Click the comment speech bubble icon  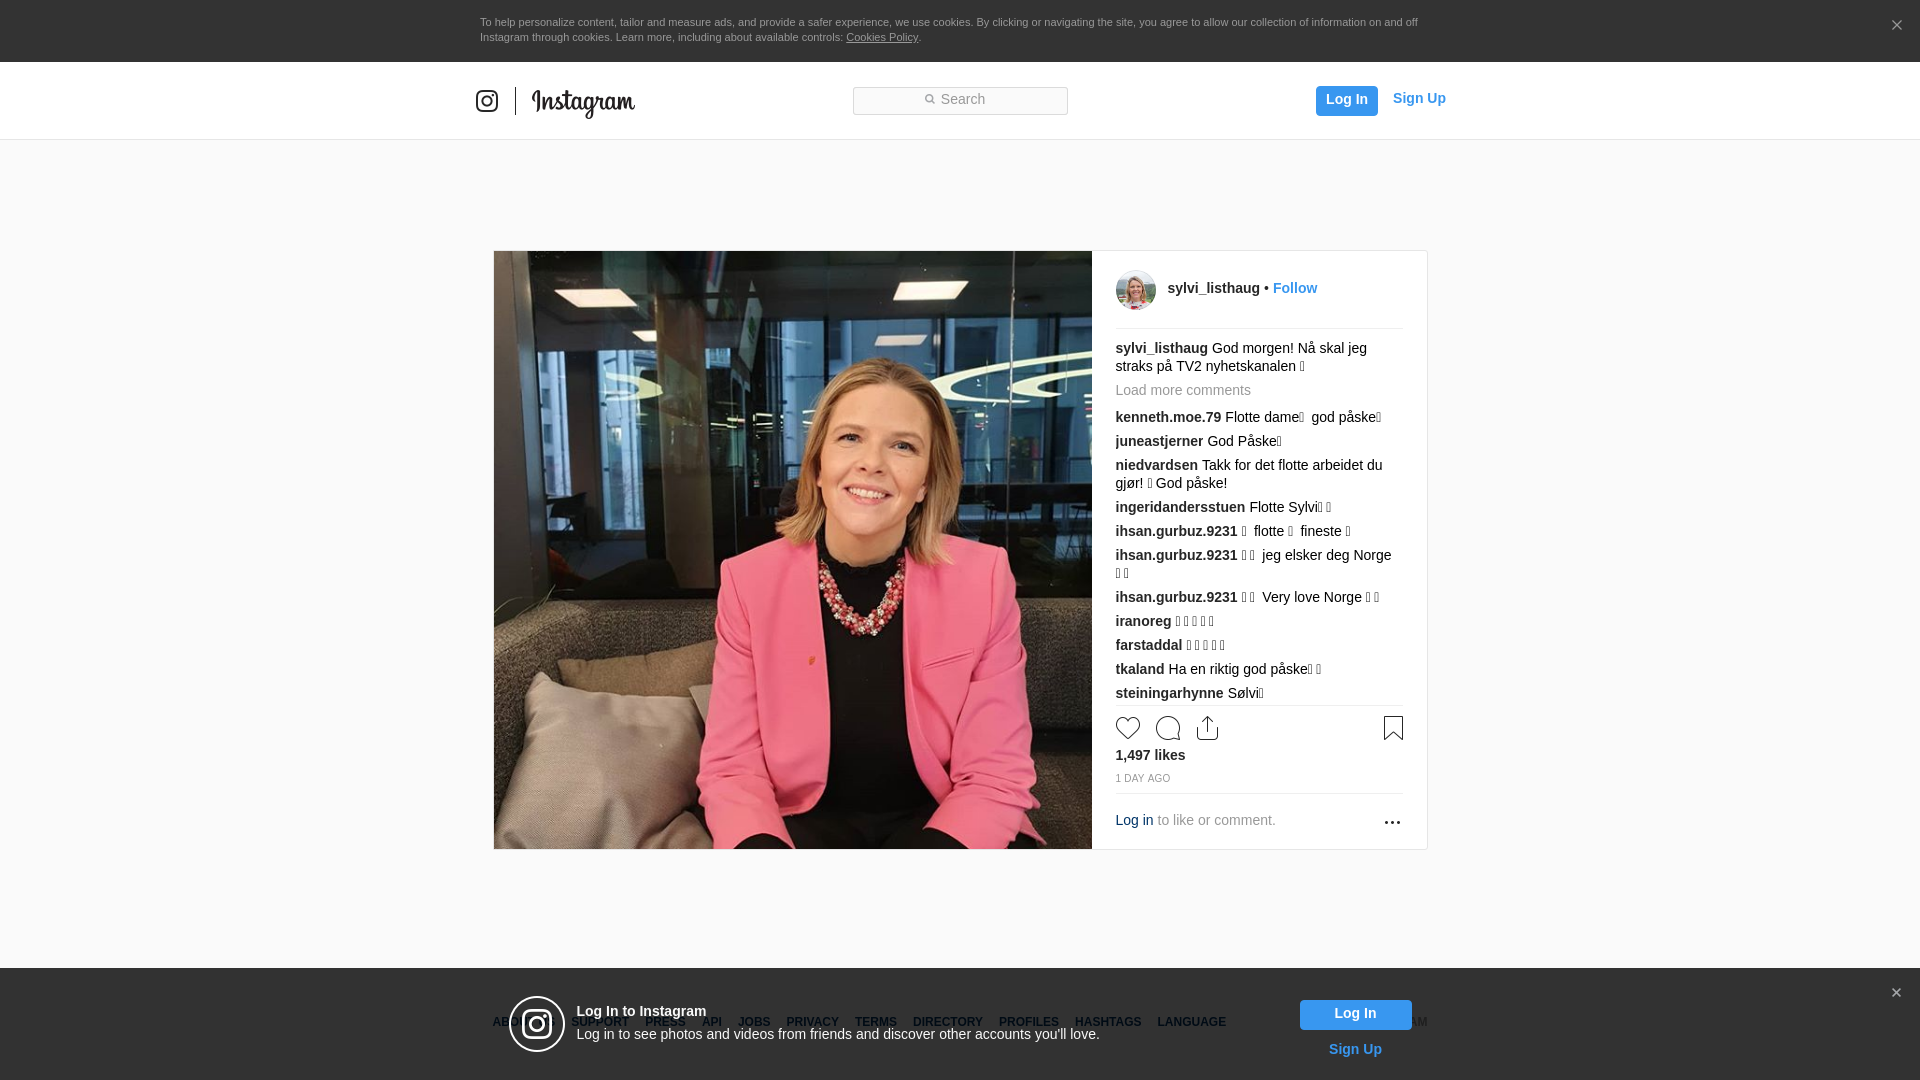(1167, 728)
